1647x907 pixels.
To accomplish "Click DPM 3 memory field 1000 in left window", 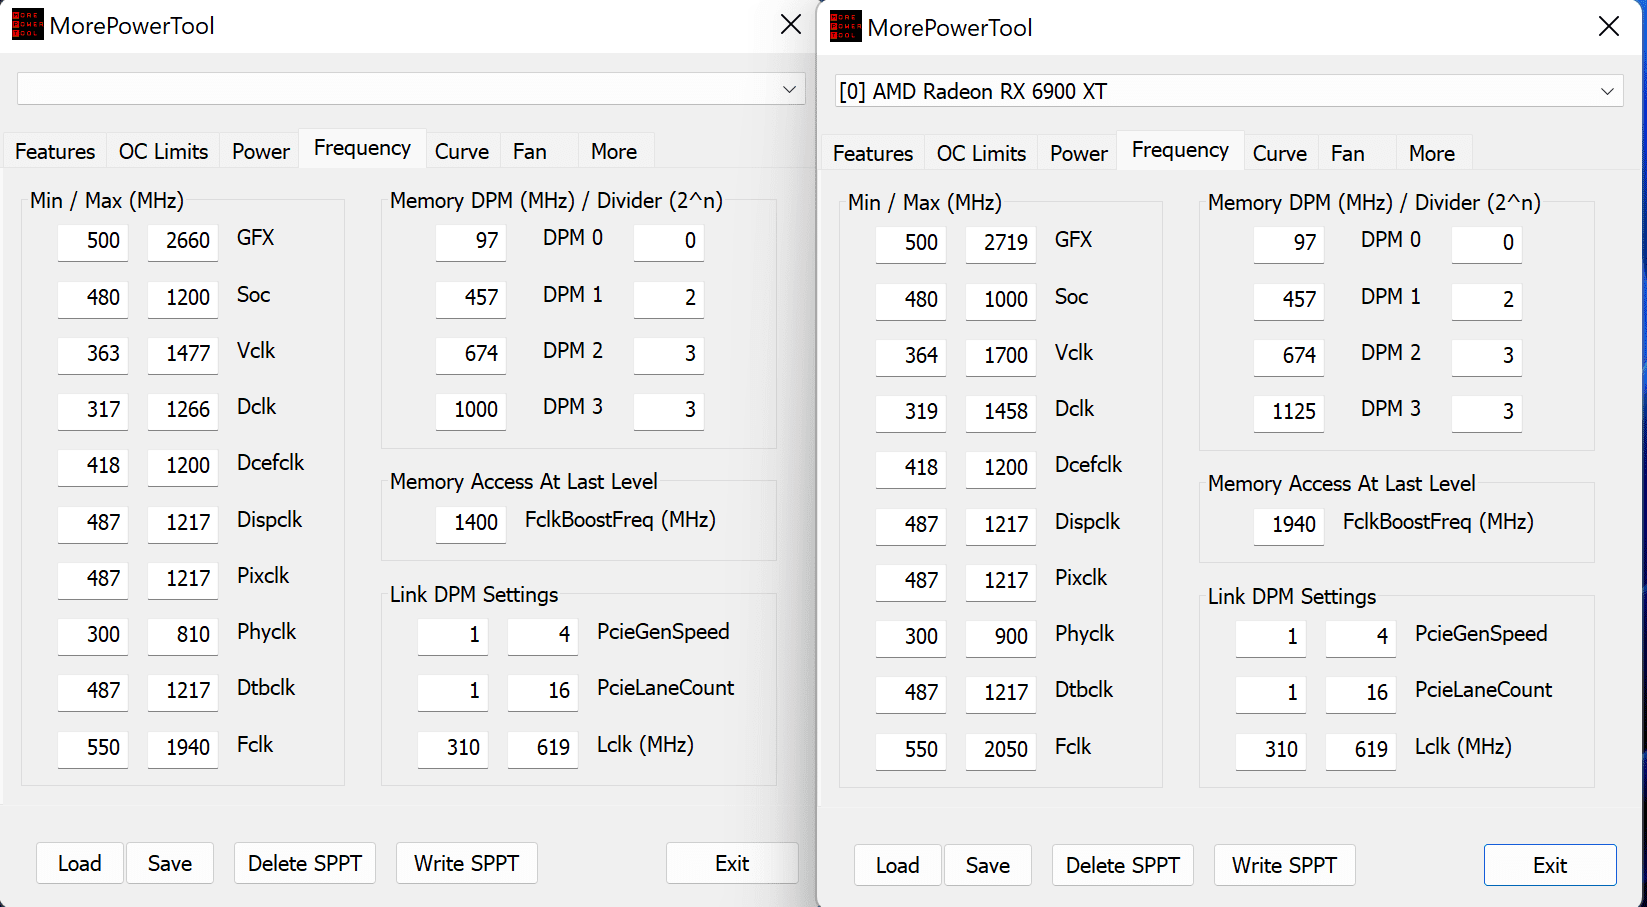I will click(x=471, y=410).
